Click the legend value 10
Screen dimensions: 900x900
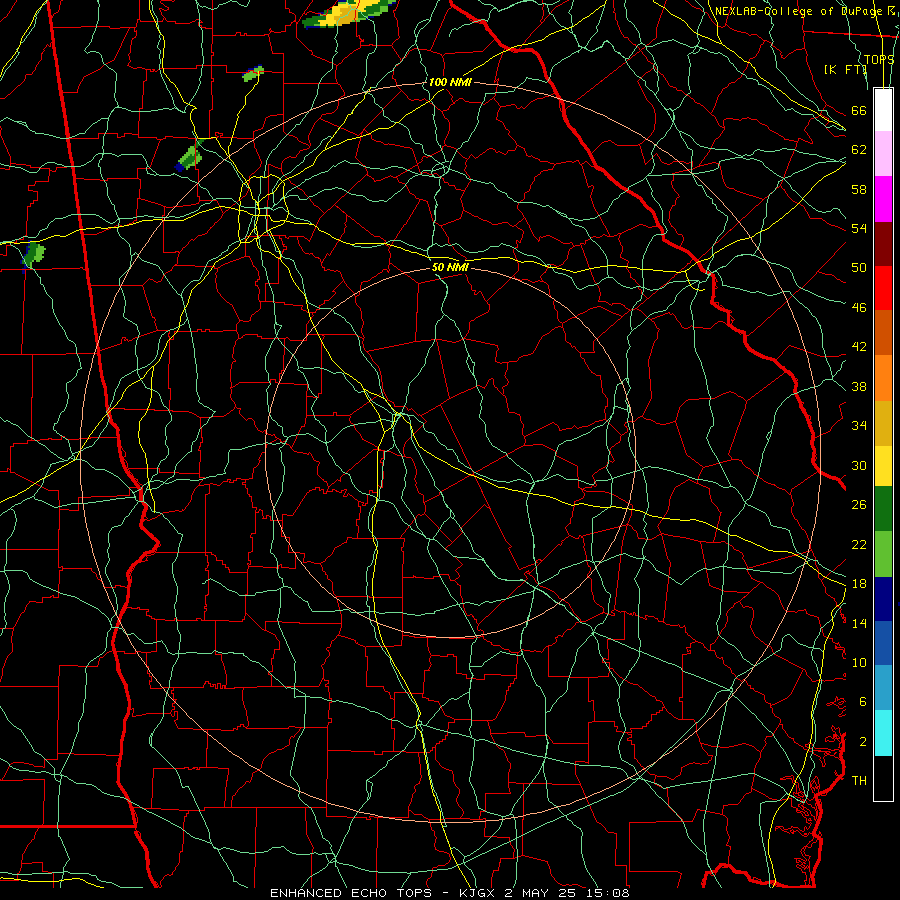[x=859, y=662]
